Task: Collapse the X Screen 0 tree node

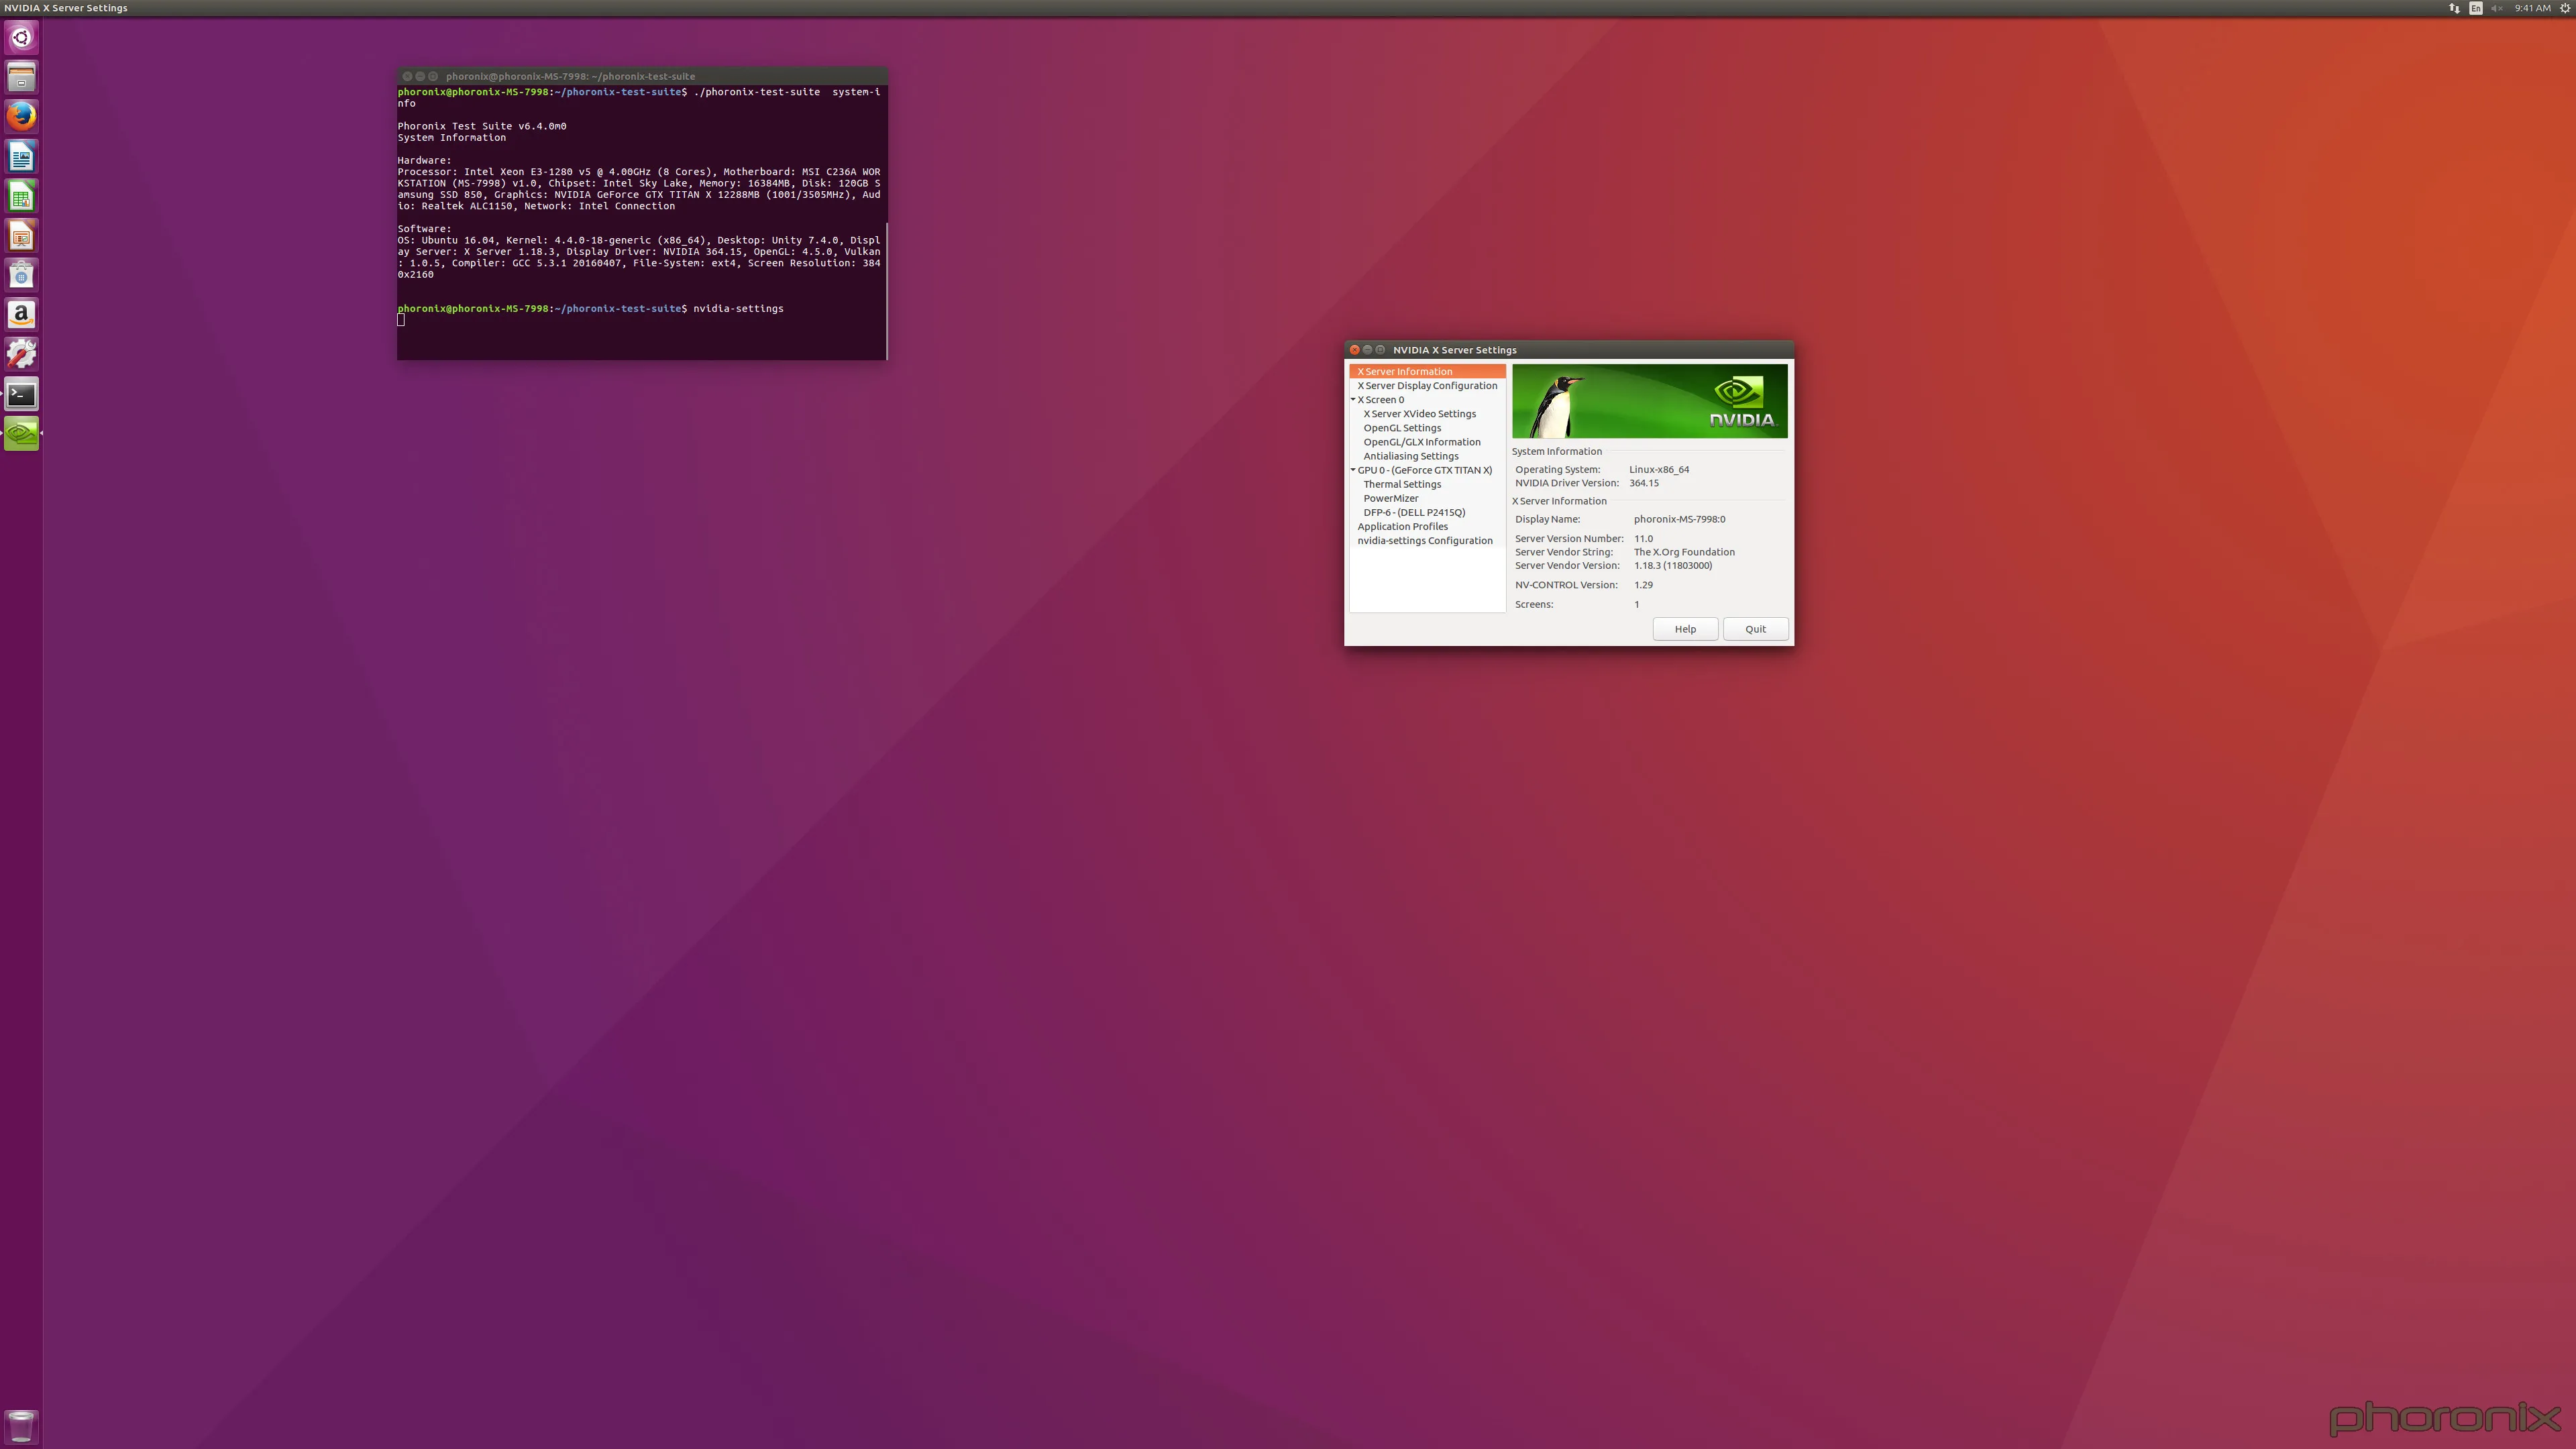Action: (x=1353, y=400)
